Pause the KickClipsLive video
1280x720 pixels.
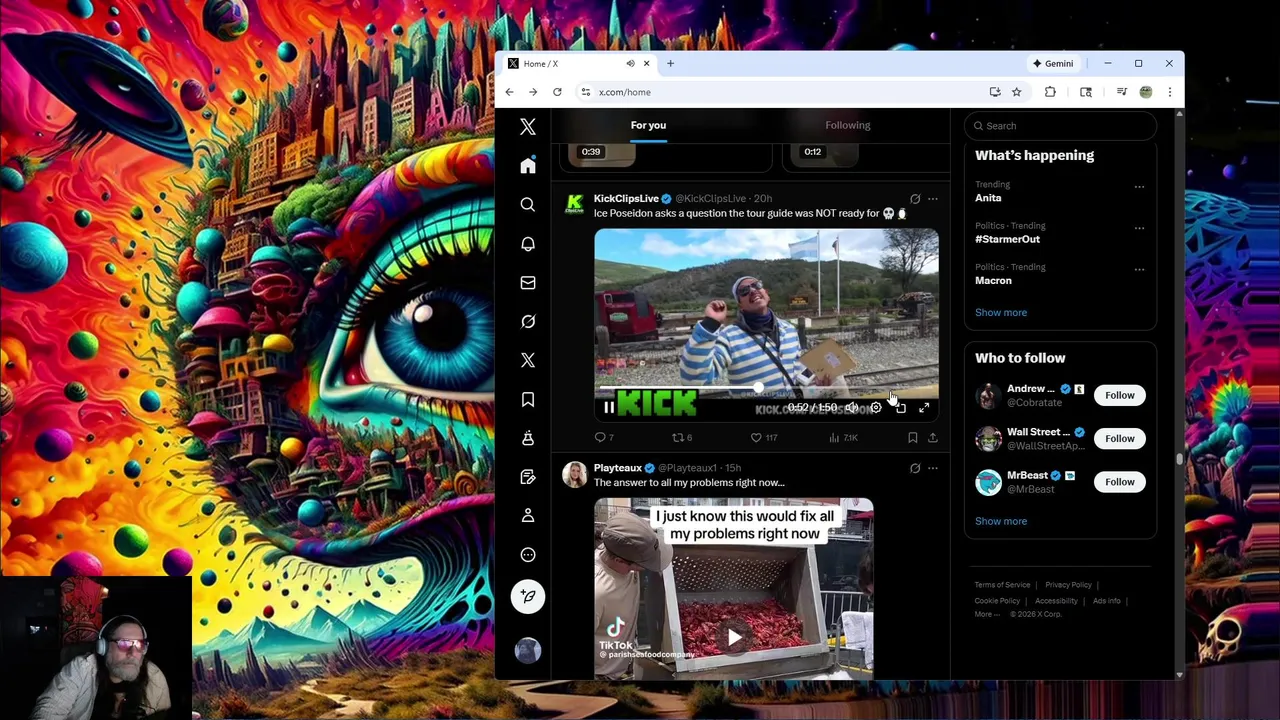[609, 407]
